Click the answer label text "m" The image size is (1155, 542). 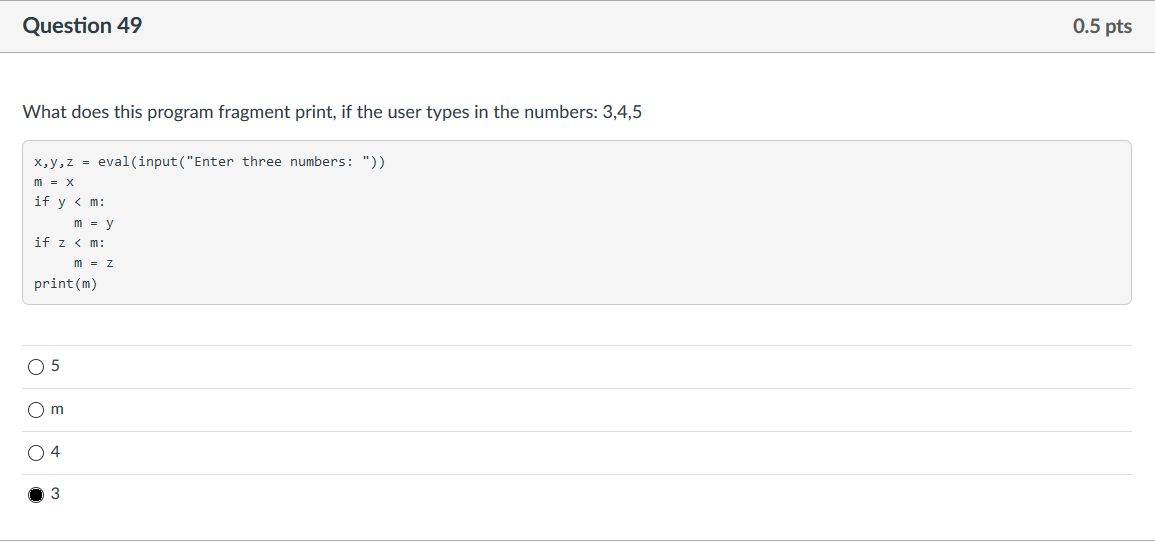pyautogui.click(x=57, y=409)
